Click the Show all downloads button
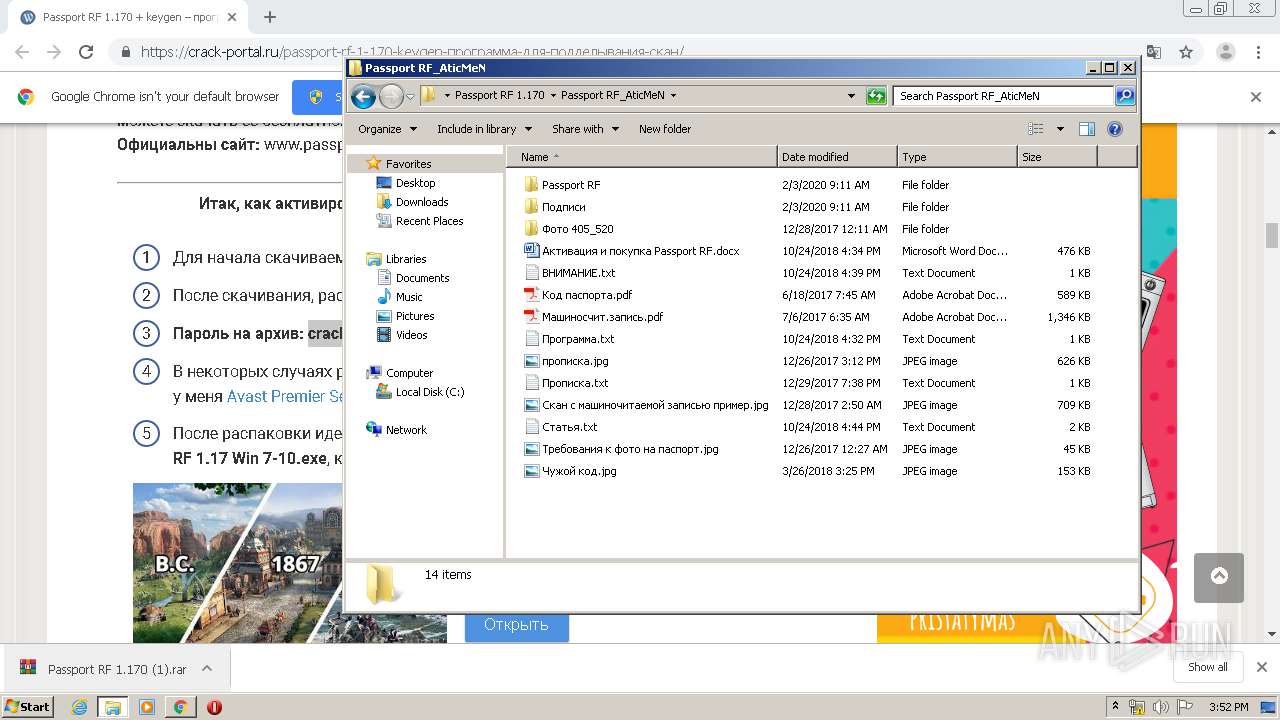 point(1208,667)
